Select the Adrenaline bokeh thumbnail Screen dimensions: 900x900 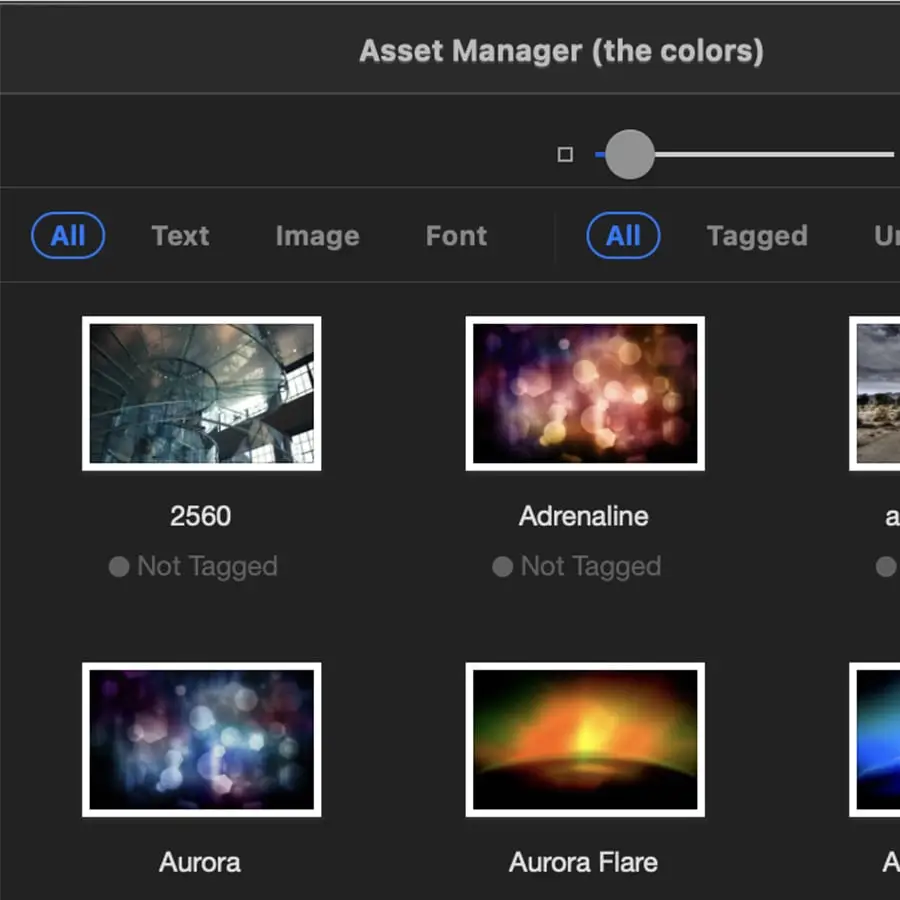click(585, 393)
